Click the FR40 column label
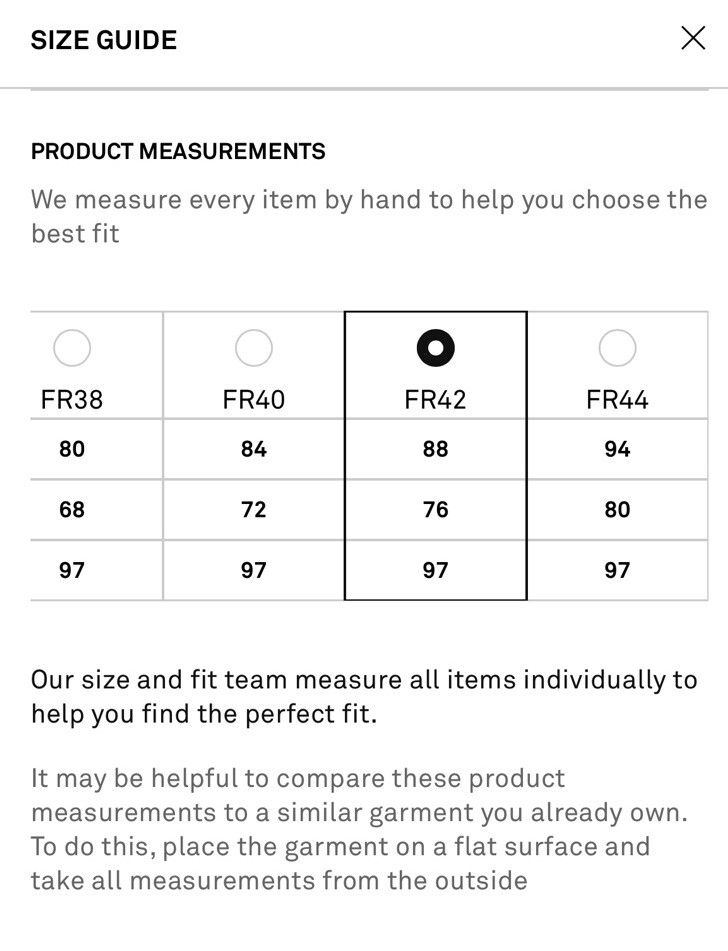The width and height of the screenshot is (728, 951). pos(254,400)
